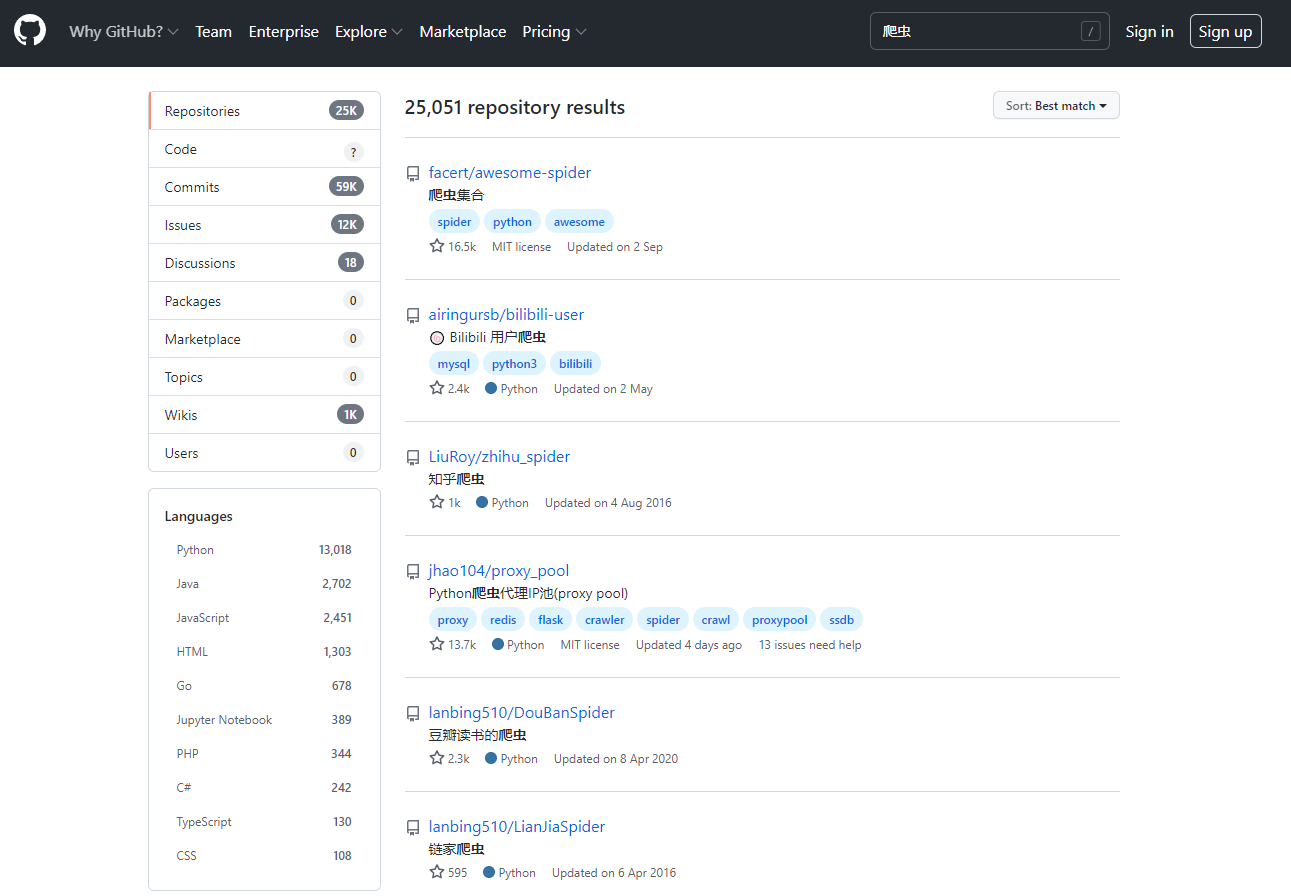Open the jhao104/proxy_pool repository
Viewport: 1291px width, 896px height.
pos(499,570)
